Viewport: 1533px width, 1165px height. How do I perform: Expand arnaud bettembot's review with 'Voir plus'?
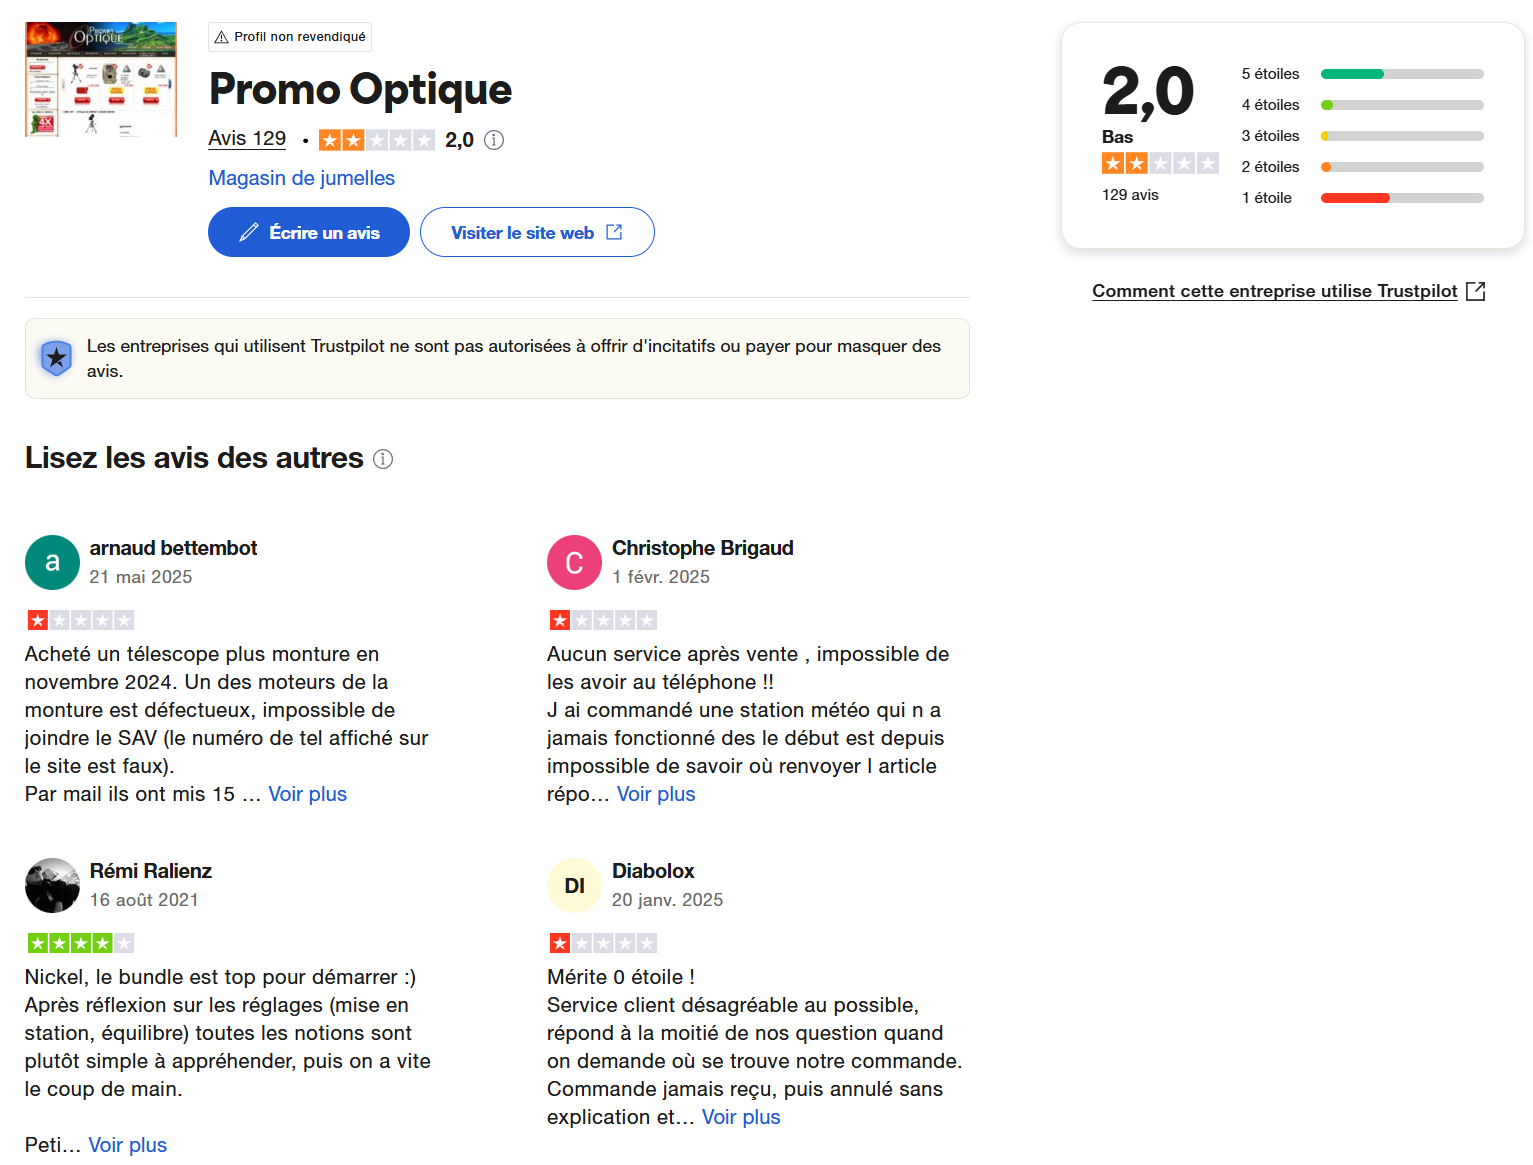307,794
